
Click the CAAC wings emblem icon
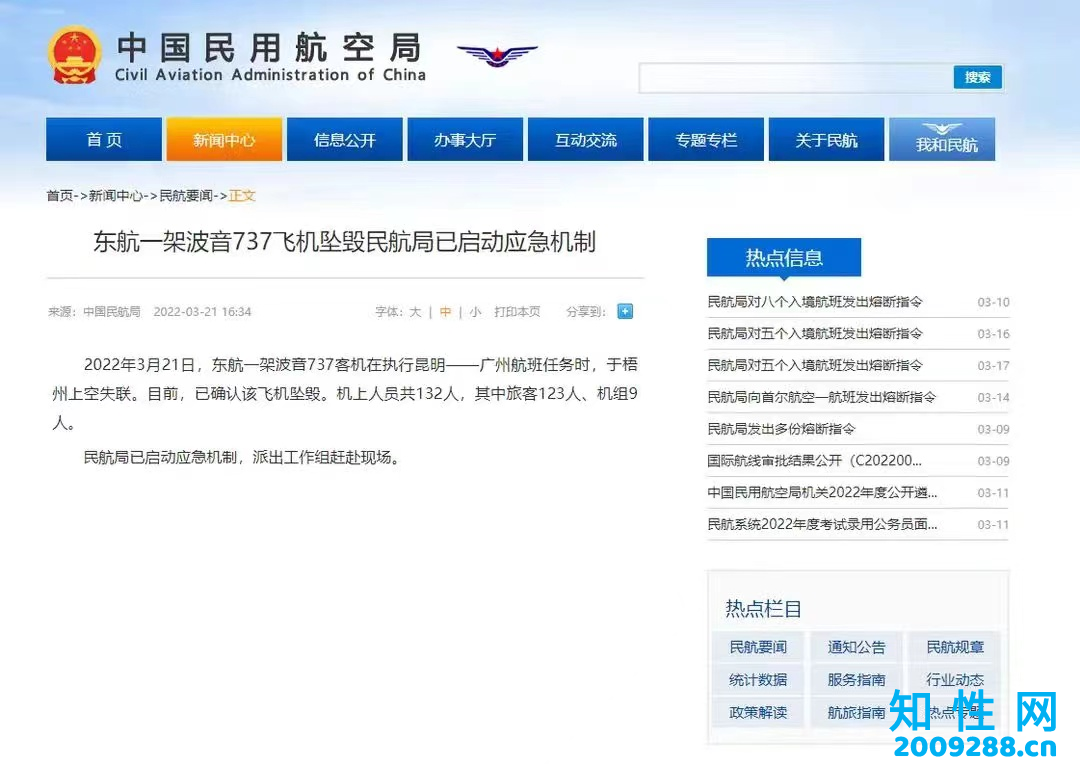(x=497, y=55)
